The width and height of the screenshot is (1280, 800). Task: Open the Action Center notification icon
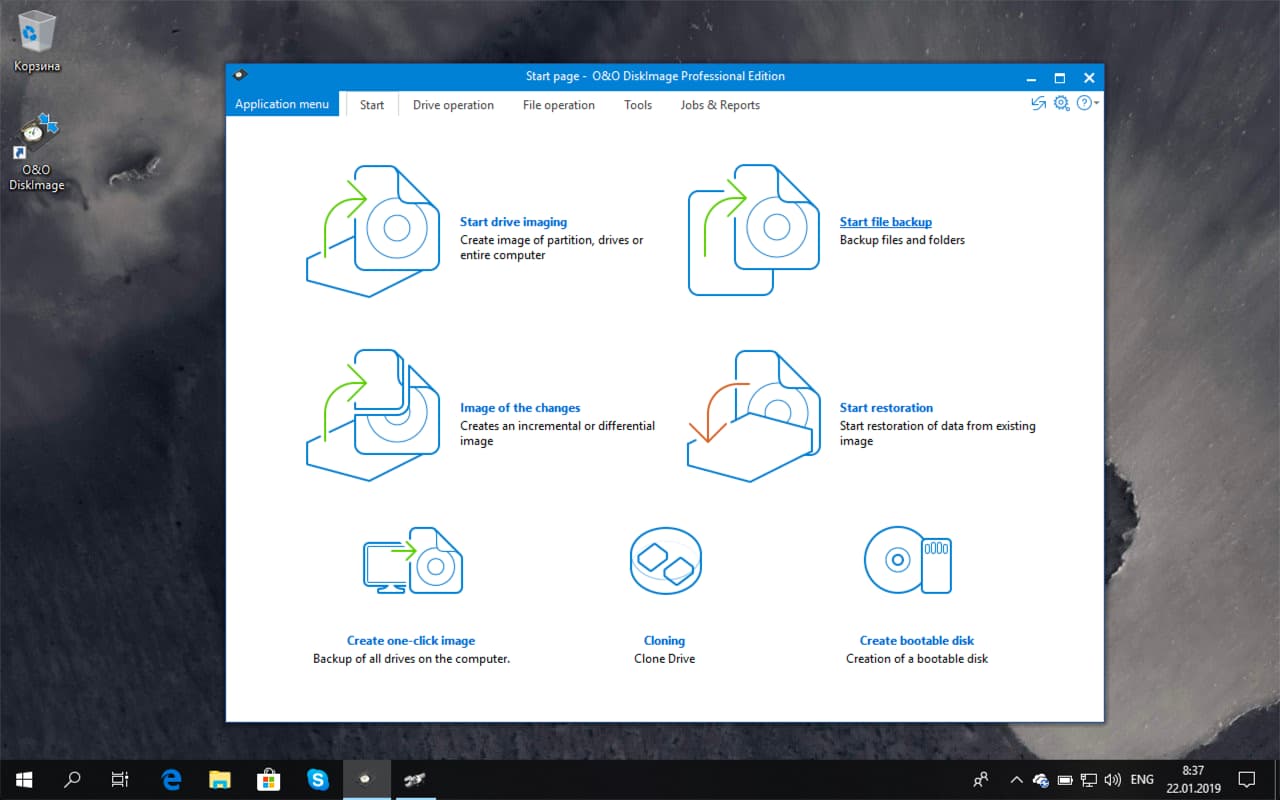coord(1247,779)
